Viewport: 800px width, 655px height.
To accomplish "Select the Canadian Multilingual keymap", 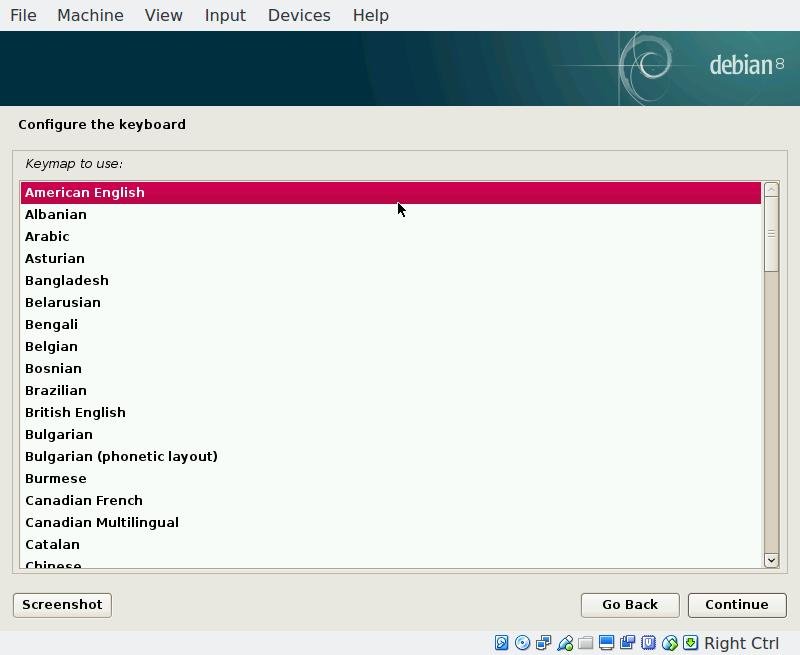I will [x=391, y=522].
